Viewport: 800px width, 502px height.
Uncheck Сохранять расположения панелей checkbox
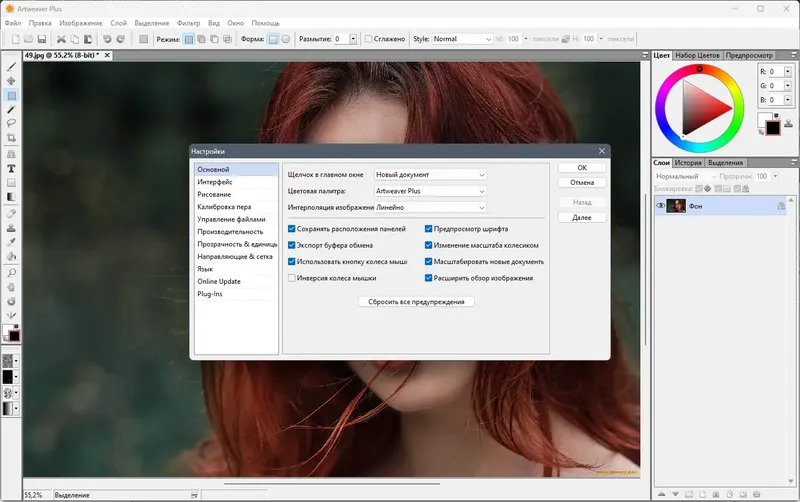pyautogui.click(x=292, y=229)
